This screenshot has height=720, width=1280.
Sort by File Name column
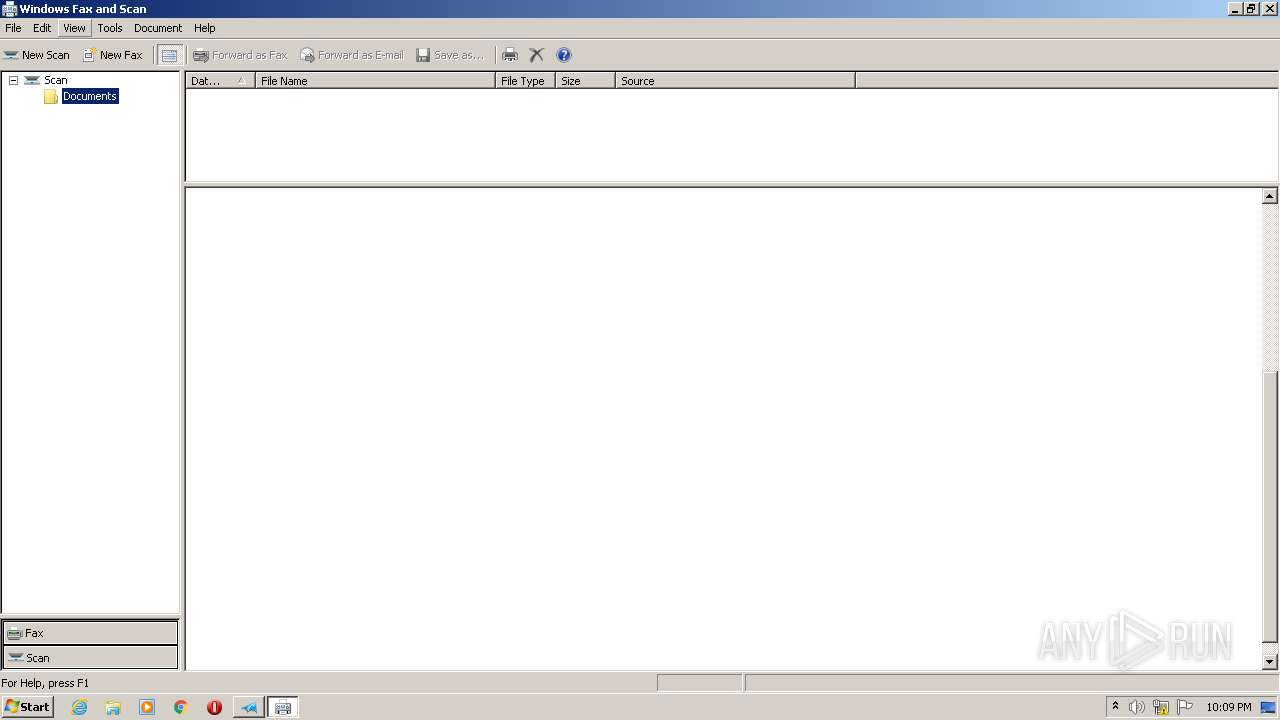[x=375, y=81]
